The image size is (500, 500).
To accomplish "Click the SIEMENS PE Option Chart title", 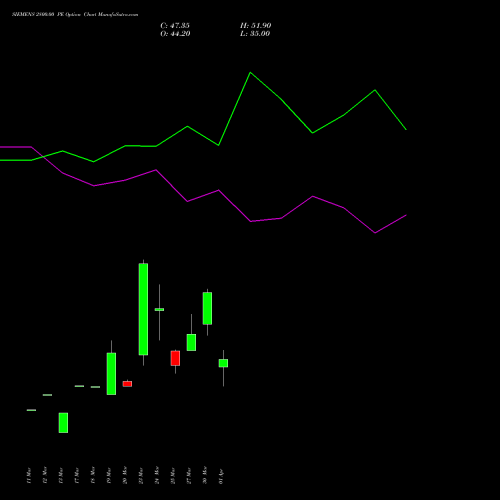I will point(75,15).
